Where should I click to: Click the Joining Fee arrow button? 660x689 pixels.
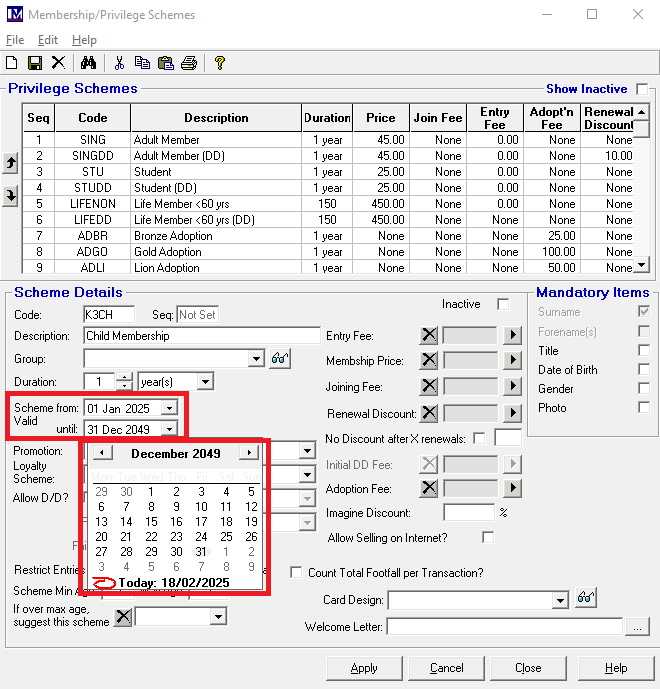pyautogui.click(x=512, y=386)
